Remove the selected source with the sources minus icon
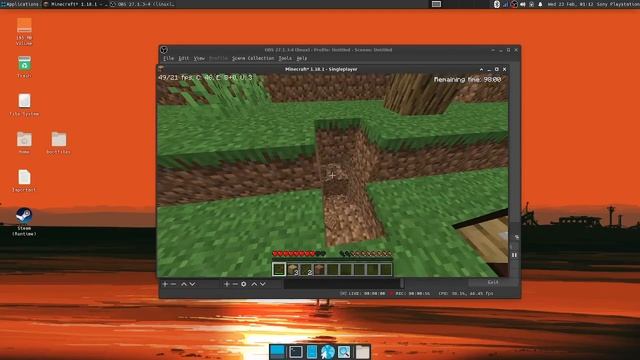Viewport: 640px width, 360px height. click(235, 284)
